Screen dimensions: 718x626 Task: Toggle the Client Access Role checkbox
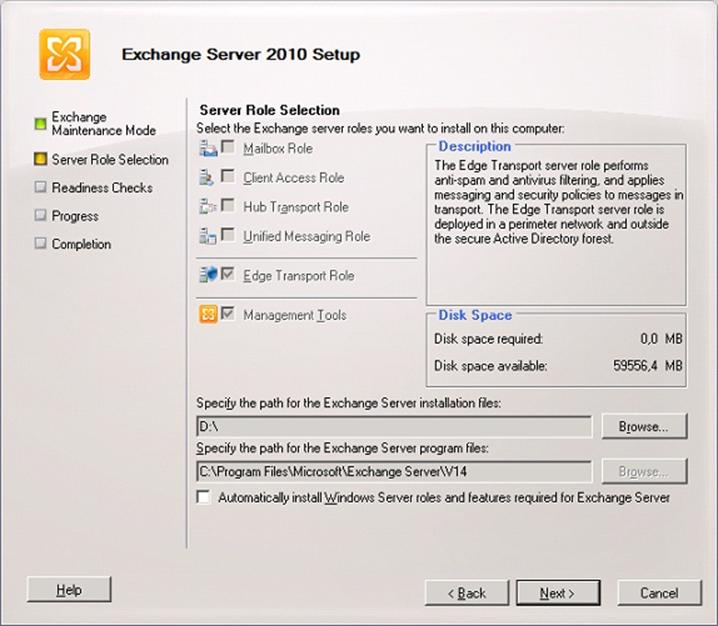tap(228, 176)
